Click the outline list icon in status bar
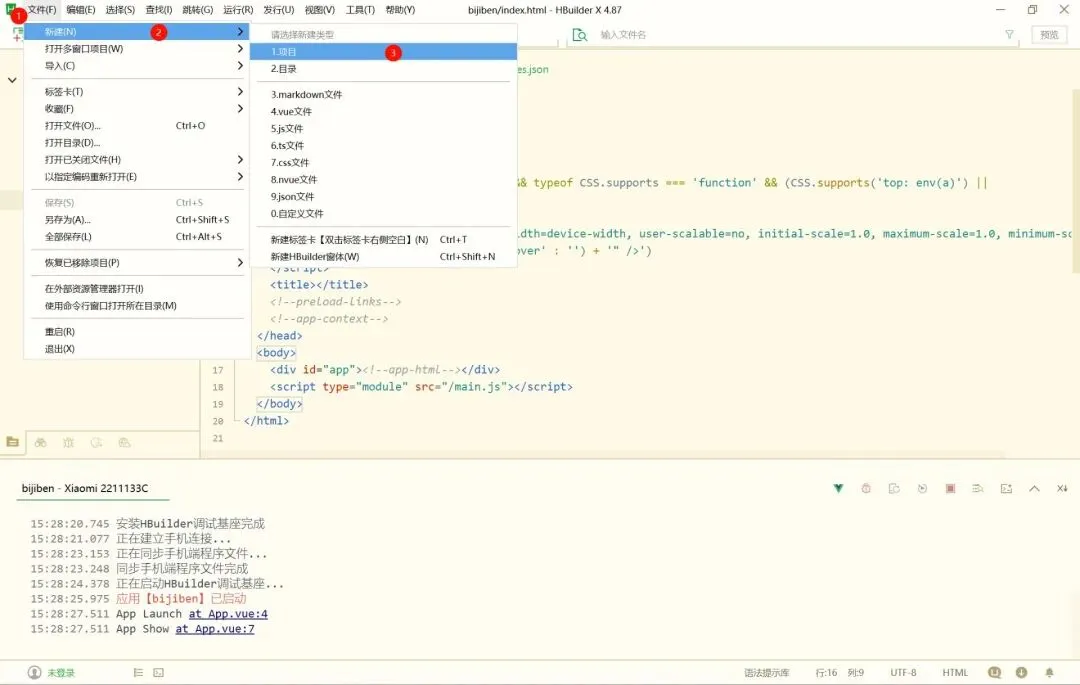1080x685 pixels. click(x=138, y=673)
